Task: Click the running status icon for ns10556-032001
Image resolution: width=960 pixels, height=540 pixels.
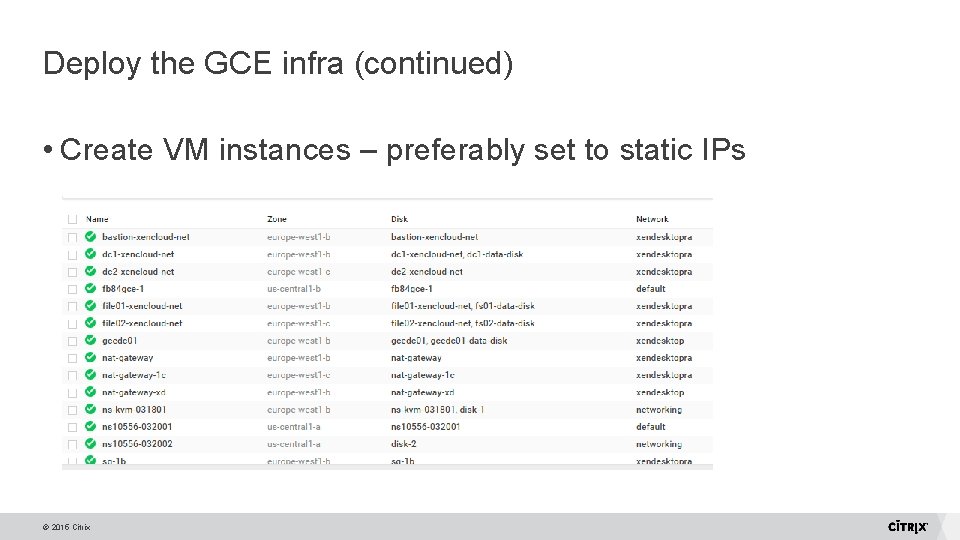Action: click(x=91, y=427)
